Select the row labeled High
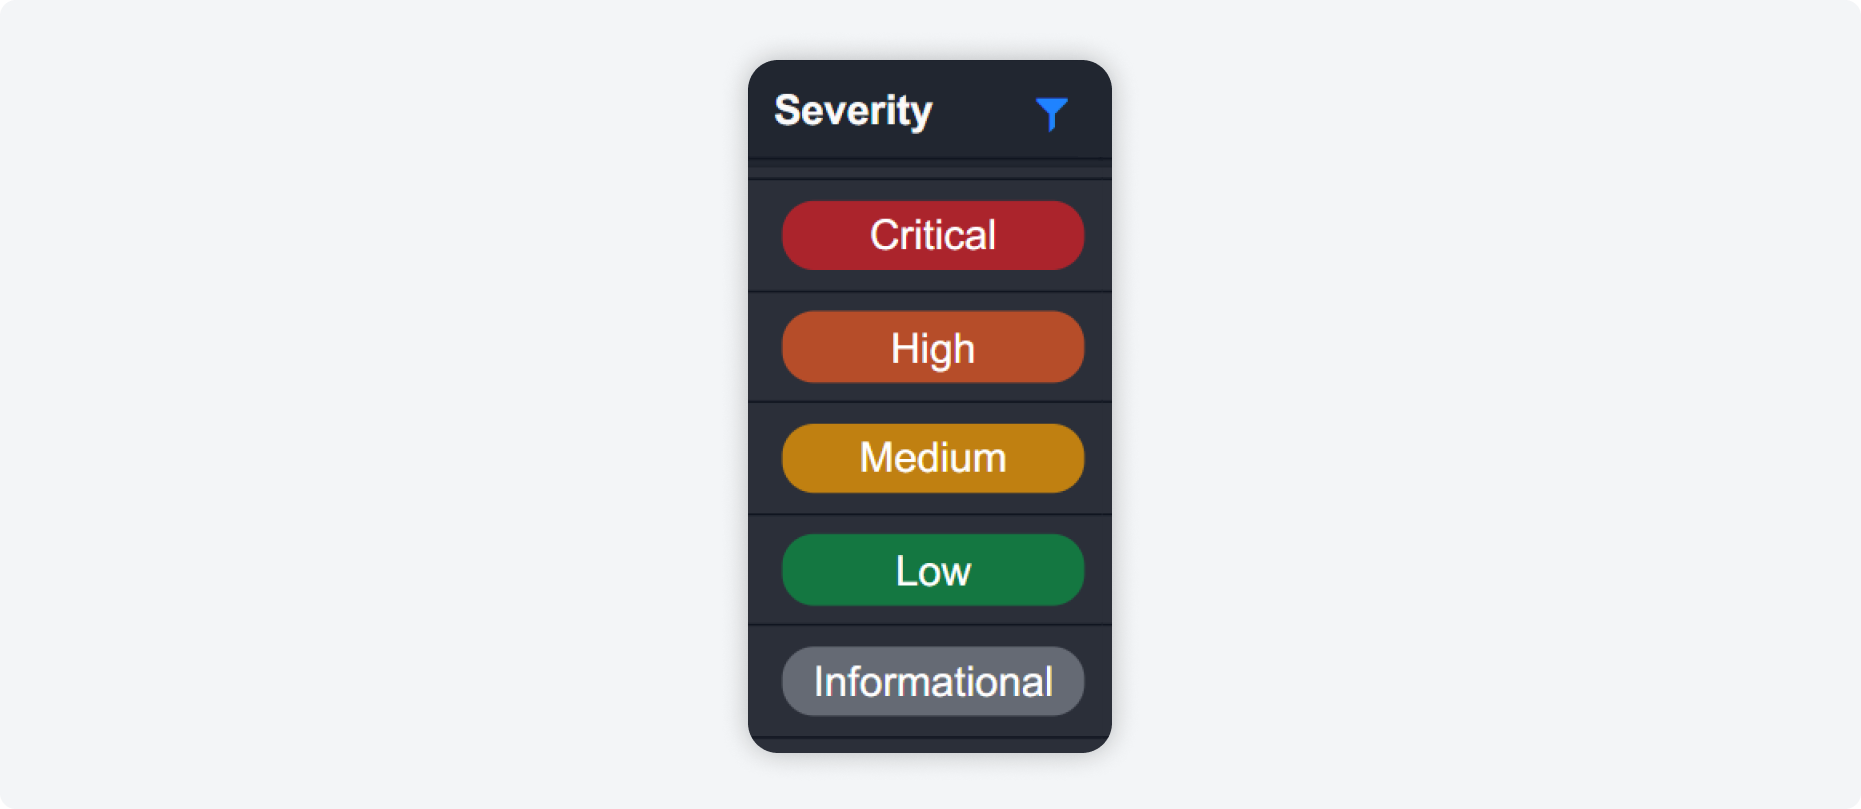The width and height of the screenshot is (1861, 809). pos(932,347)
